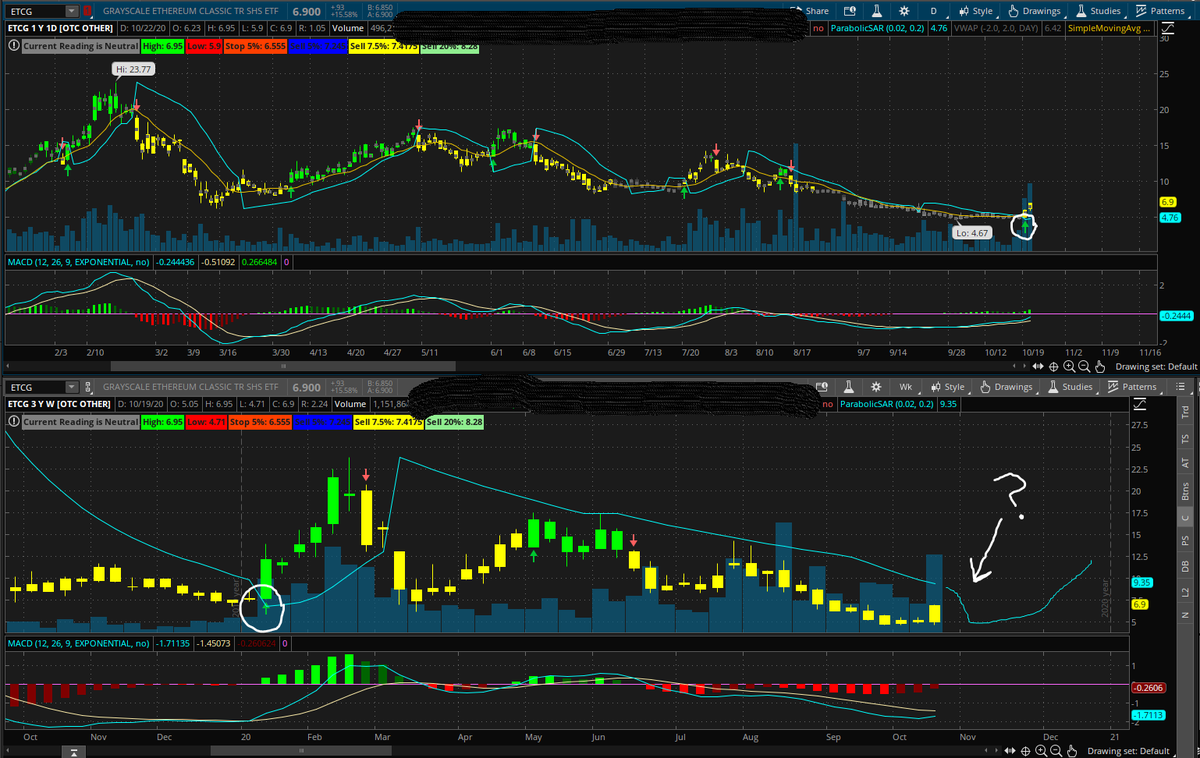Open Studies menu on the top chart
The image size is (1200, 758).
click(x=1100, y=11)
